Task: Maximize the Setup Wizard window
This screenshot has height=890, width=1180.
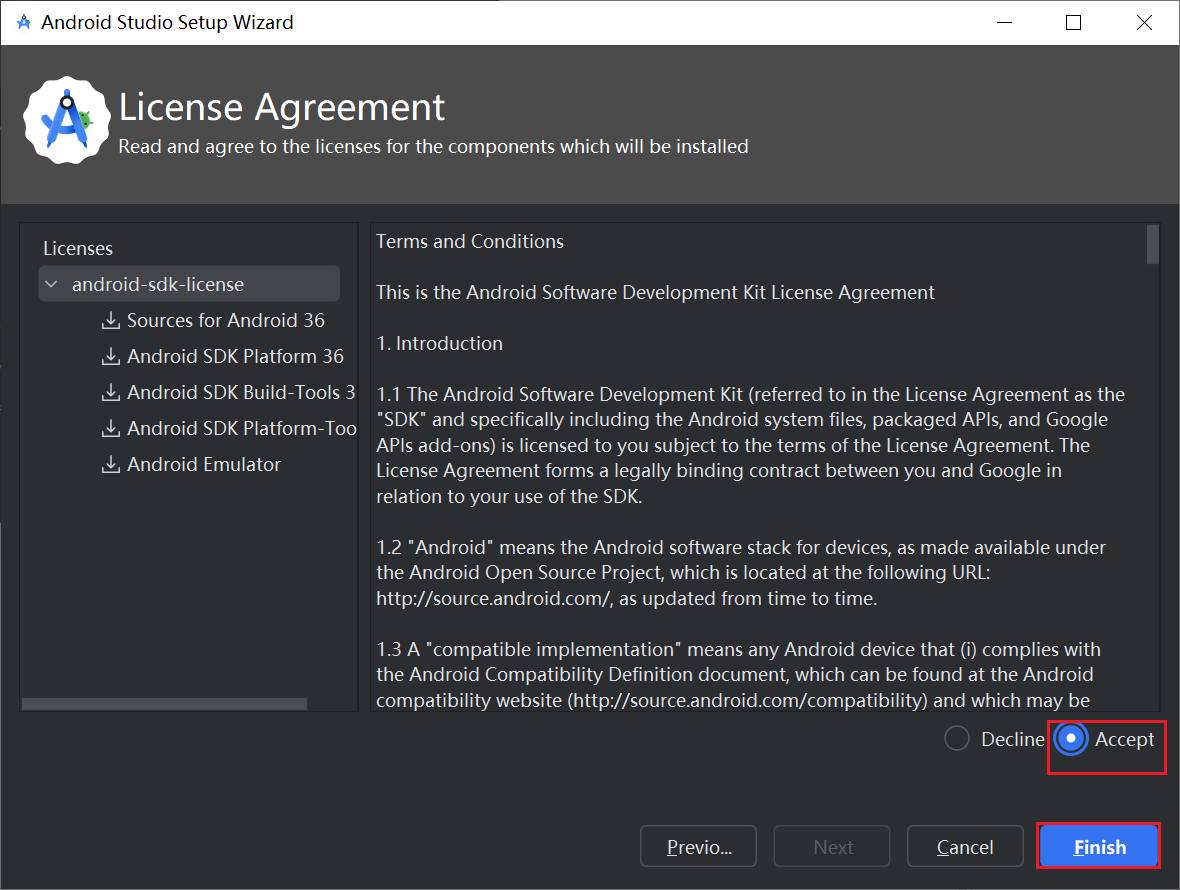Action: click(1073, 22)
